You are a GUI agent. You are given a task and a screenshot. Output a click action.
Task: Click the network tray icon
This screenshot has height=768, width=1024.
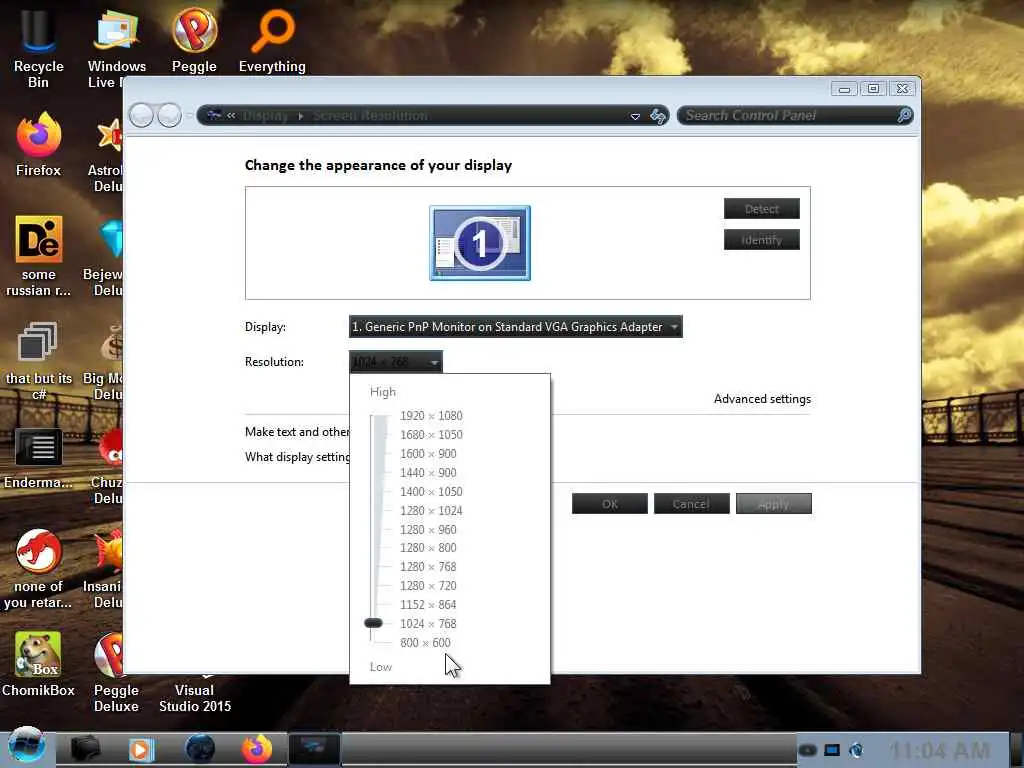831,750
